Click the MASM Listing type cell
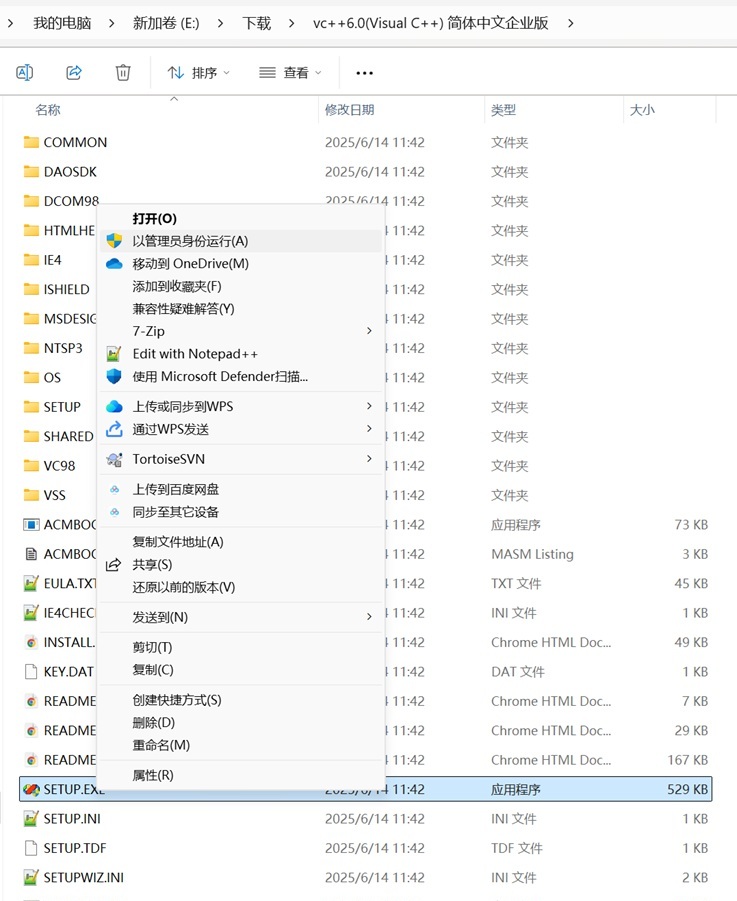 pos(533,555)
